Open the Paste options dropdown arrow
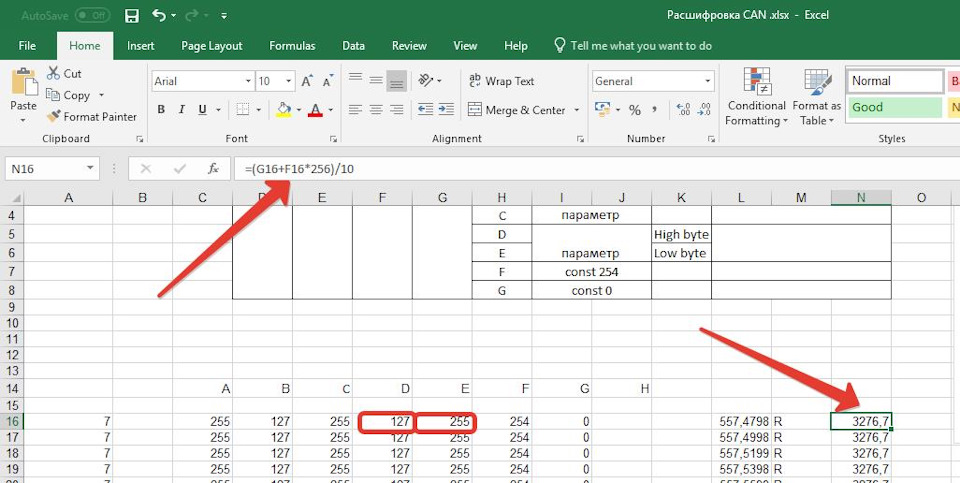Screen dimensions: 960x483 (23, 120)
